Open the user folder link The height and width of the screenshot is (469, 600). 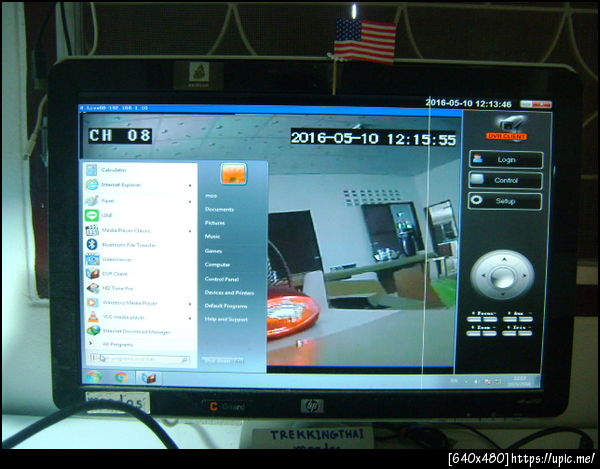[x=211, y=196]
